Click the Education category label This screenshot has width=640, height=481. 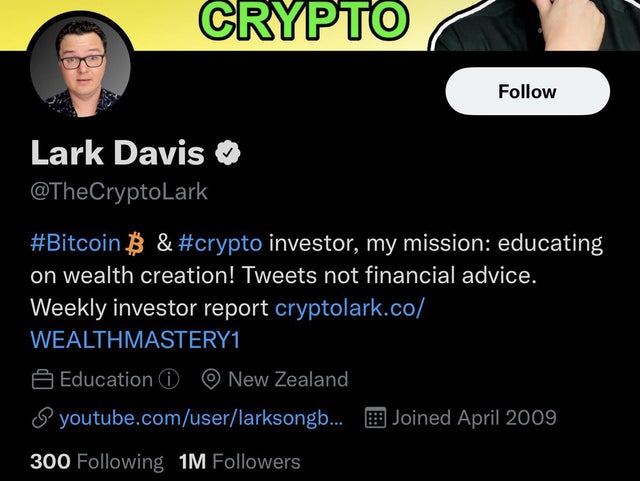tap(106, 379)
